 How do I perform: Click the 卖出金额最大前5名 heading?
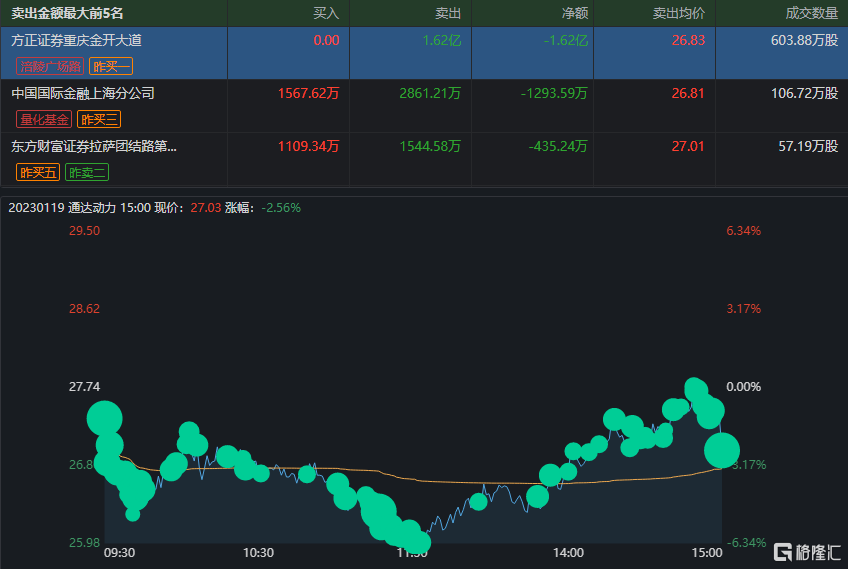(x=67, y=14)
